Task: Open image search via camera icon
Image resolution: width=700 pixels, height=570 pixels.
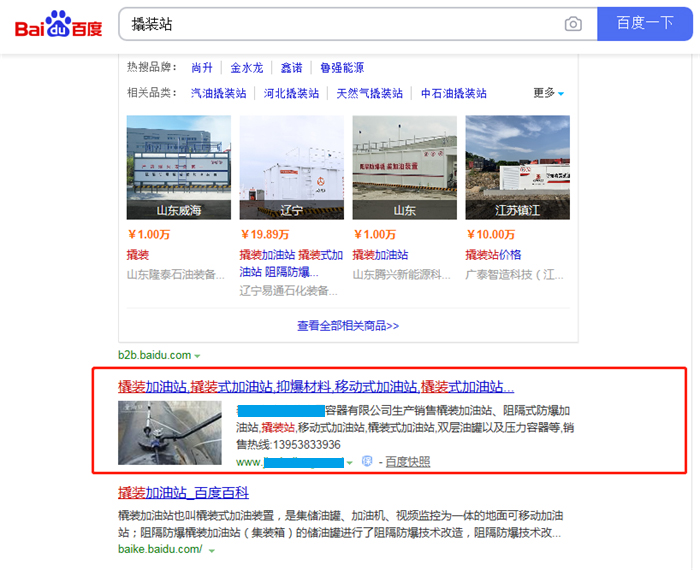Action: (x=573, y=24)
